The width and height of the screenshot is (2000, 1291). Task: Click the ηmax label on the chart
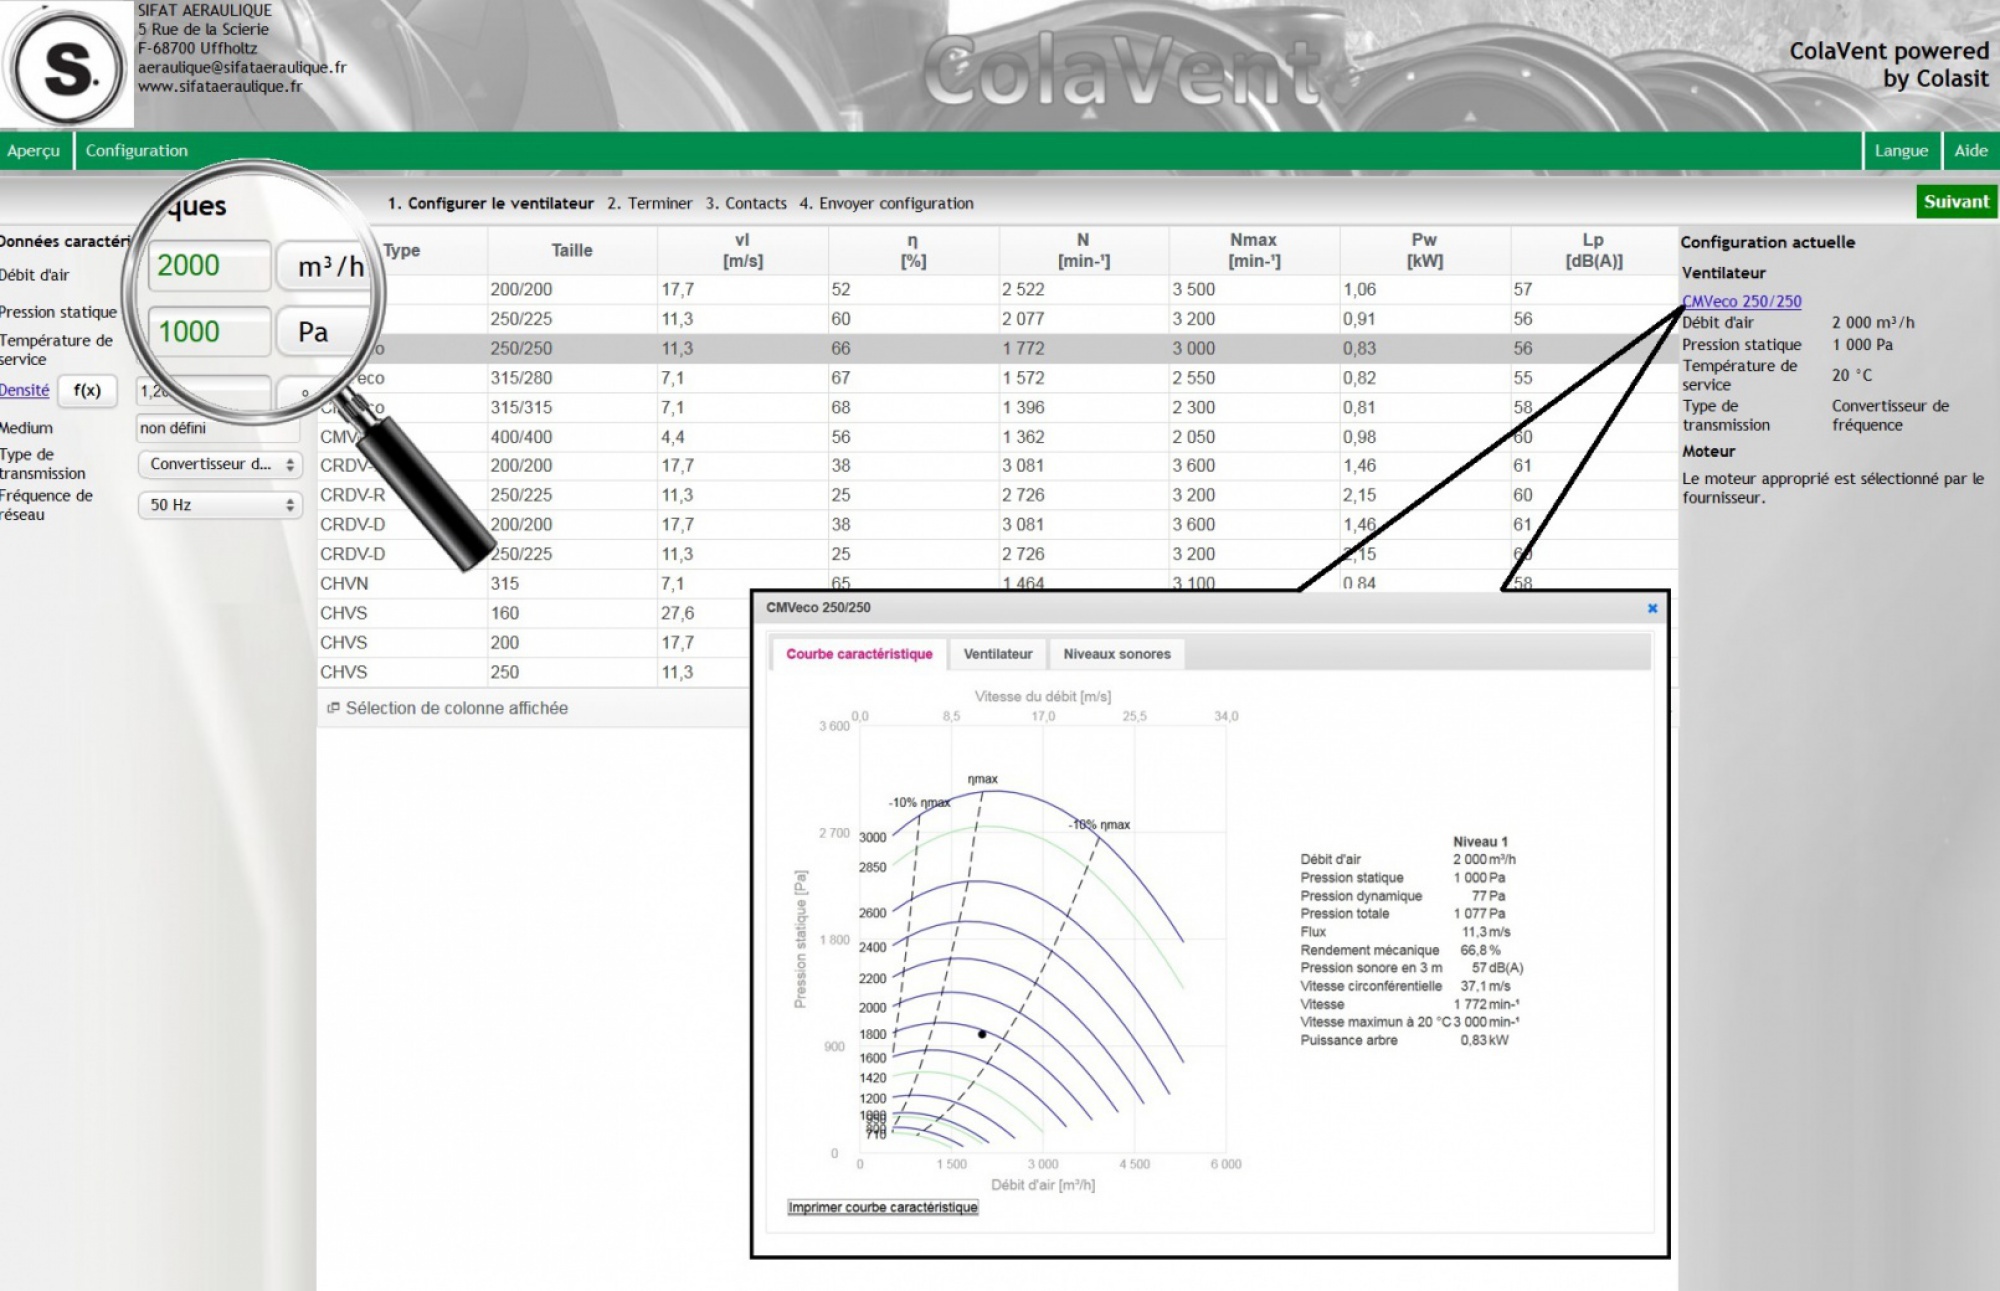[x=982, y=779]
